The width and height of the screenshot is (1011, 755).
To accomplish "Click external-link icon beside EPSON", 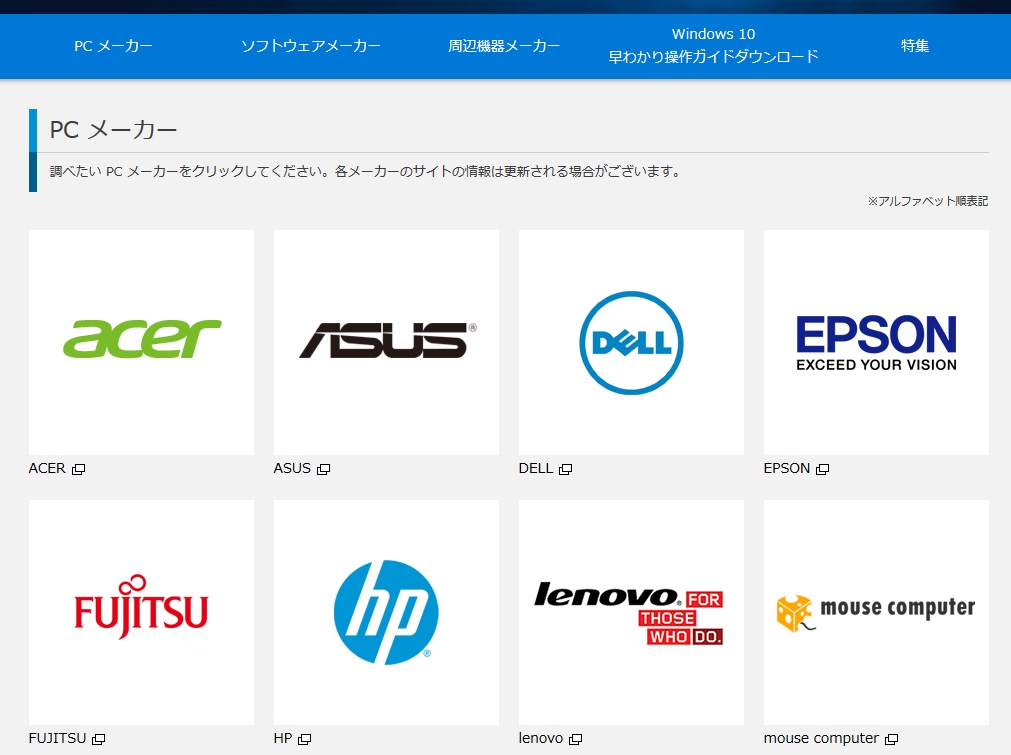I will point(823,469).
